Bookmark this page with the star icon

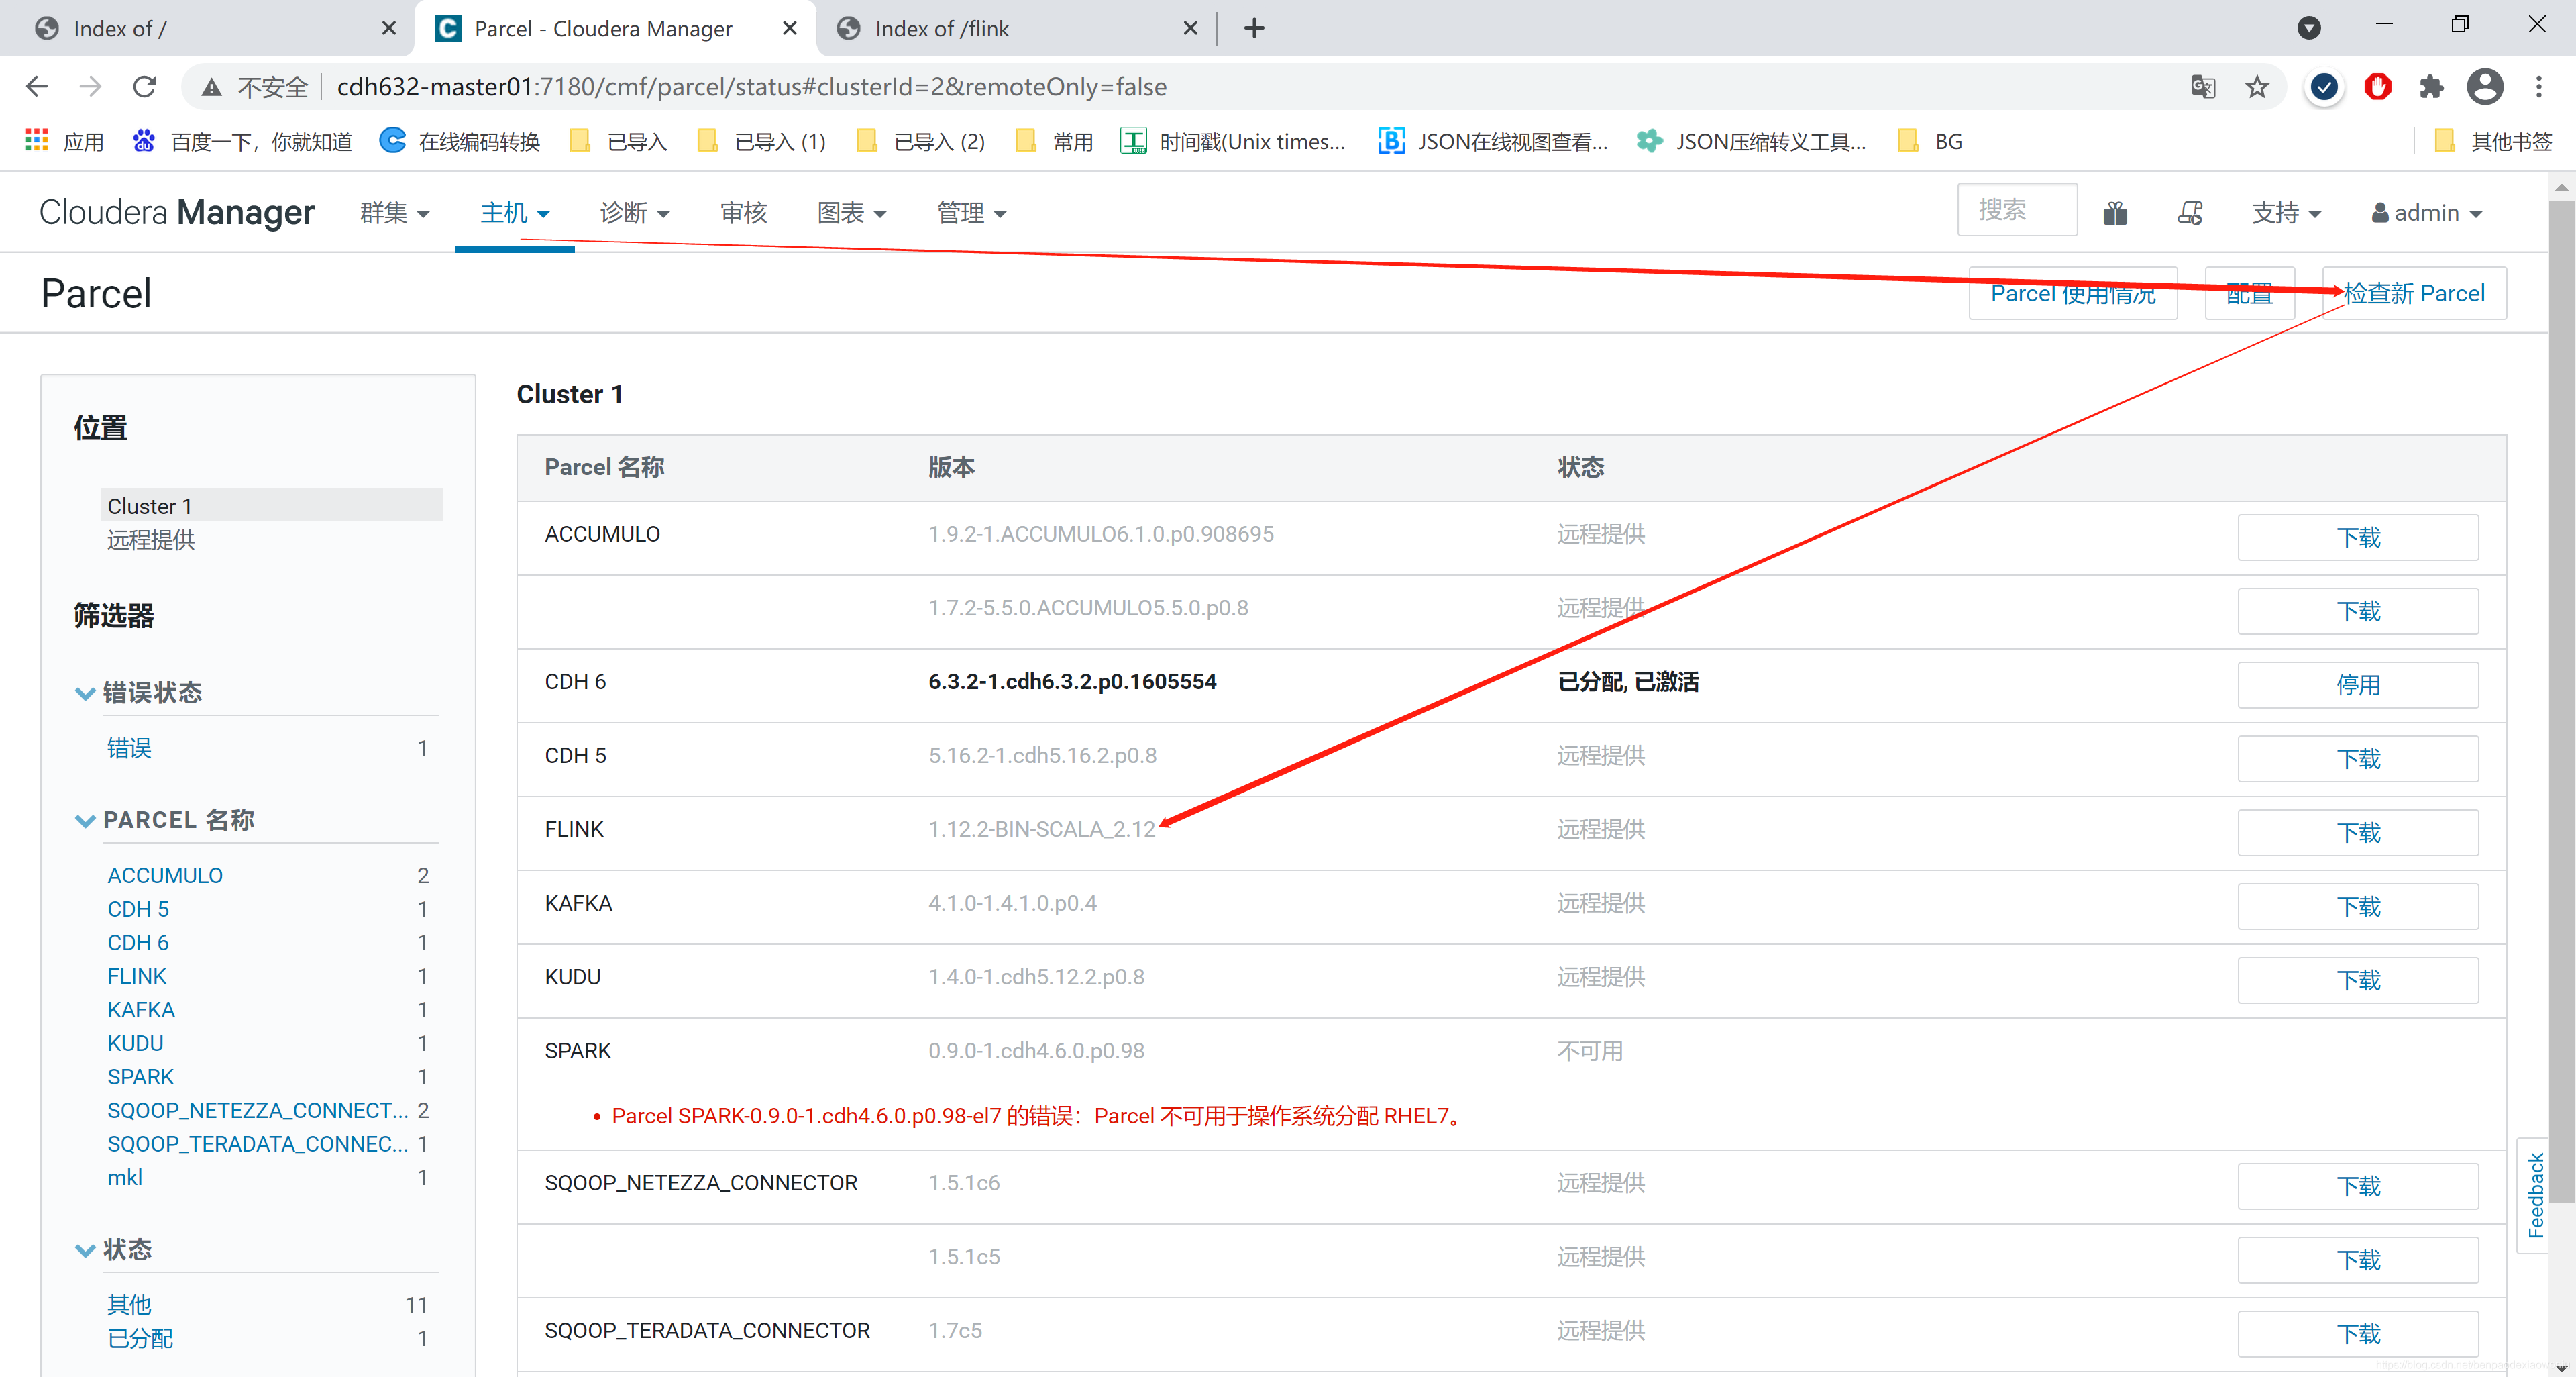pos(2256,87)
